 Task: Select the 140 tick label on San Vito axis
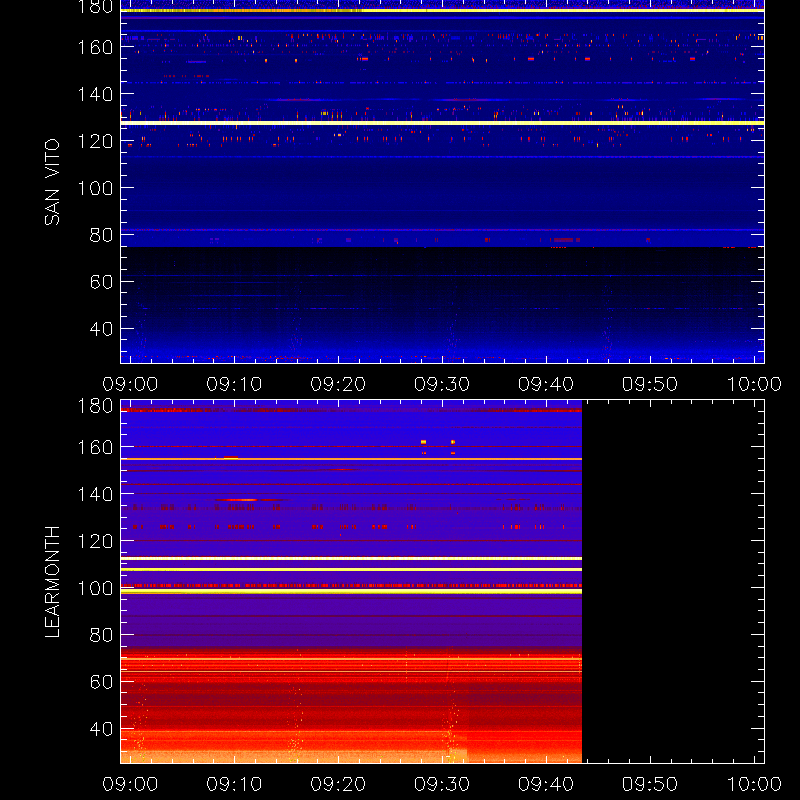95,94
